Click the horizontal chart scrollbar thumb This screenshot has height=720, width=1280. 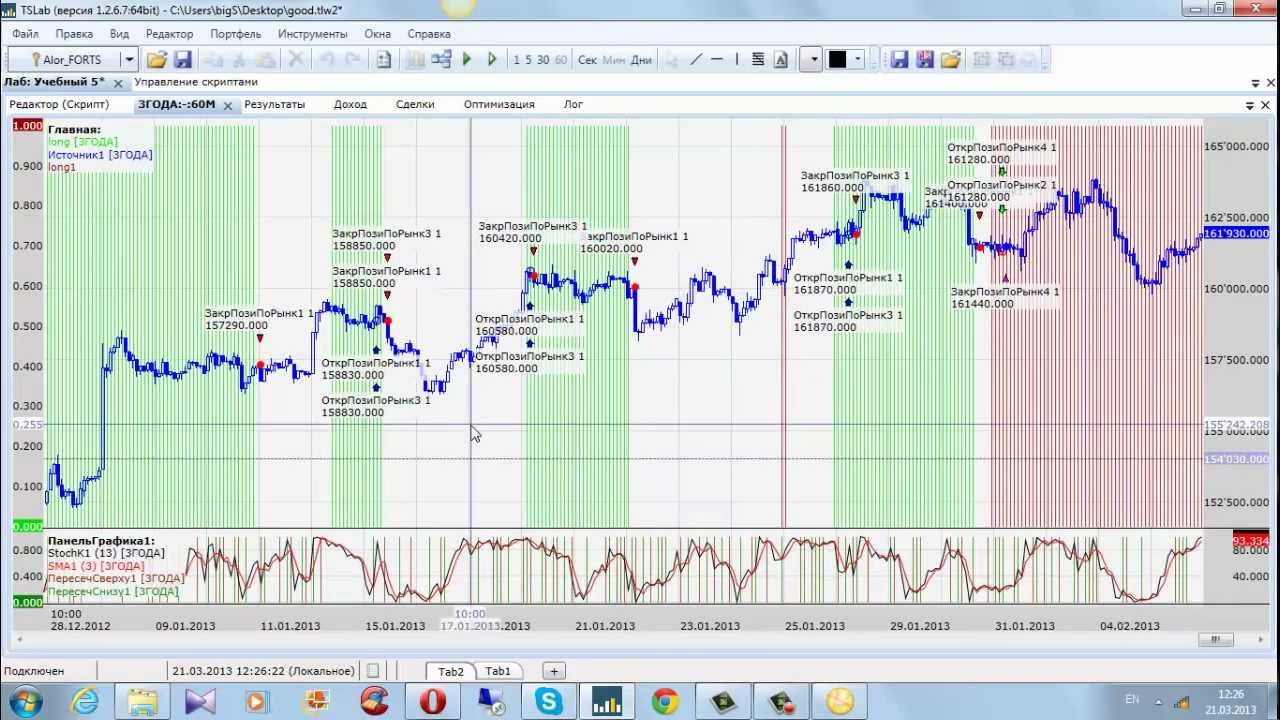(1215, 639)
